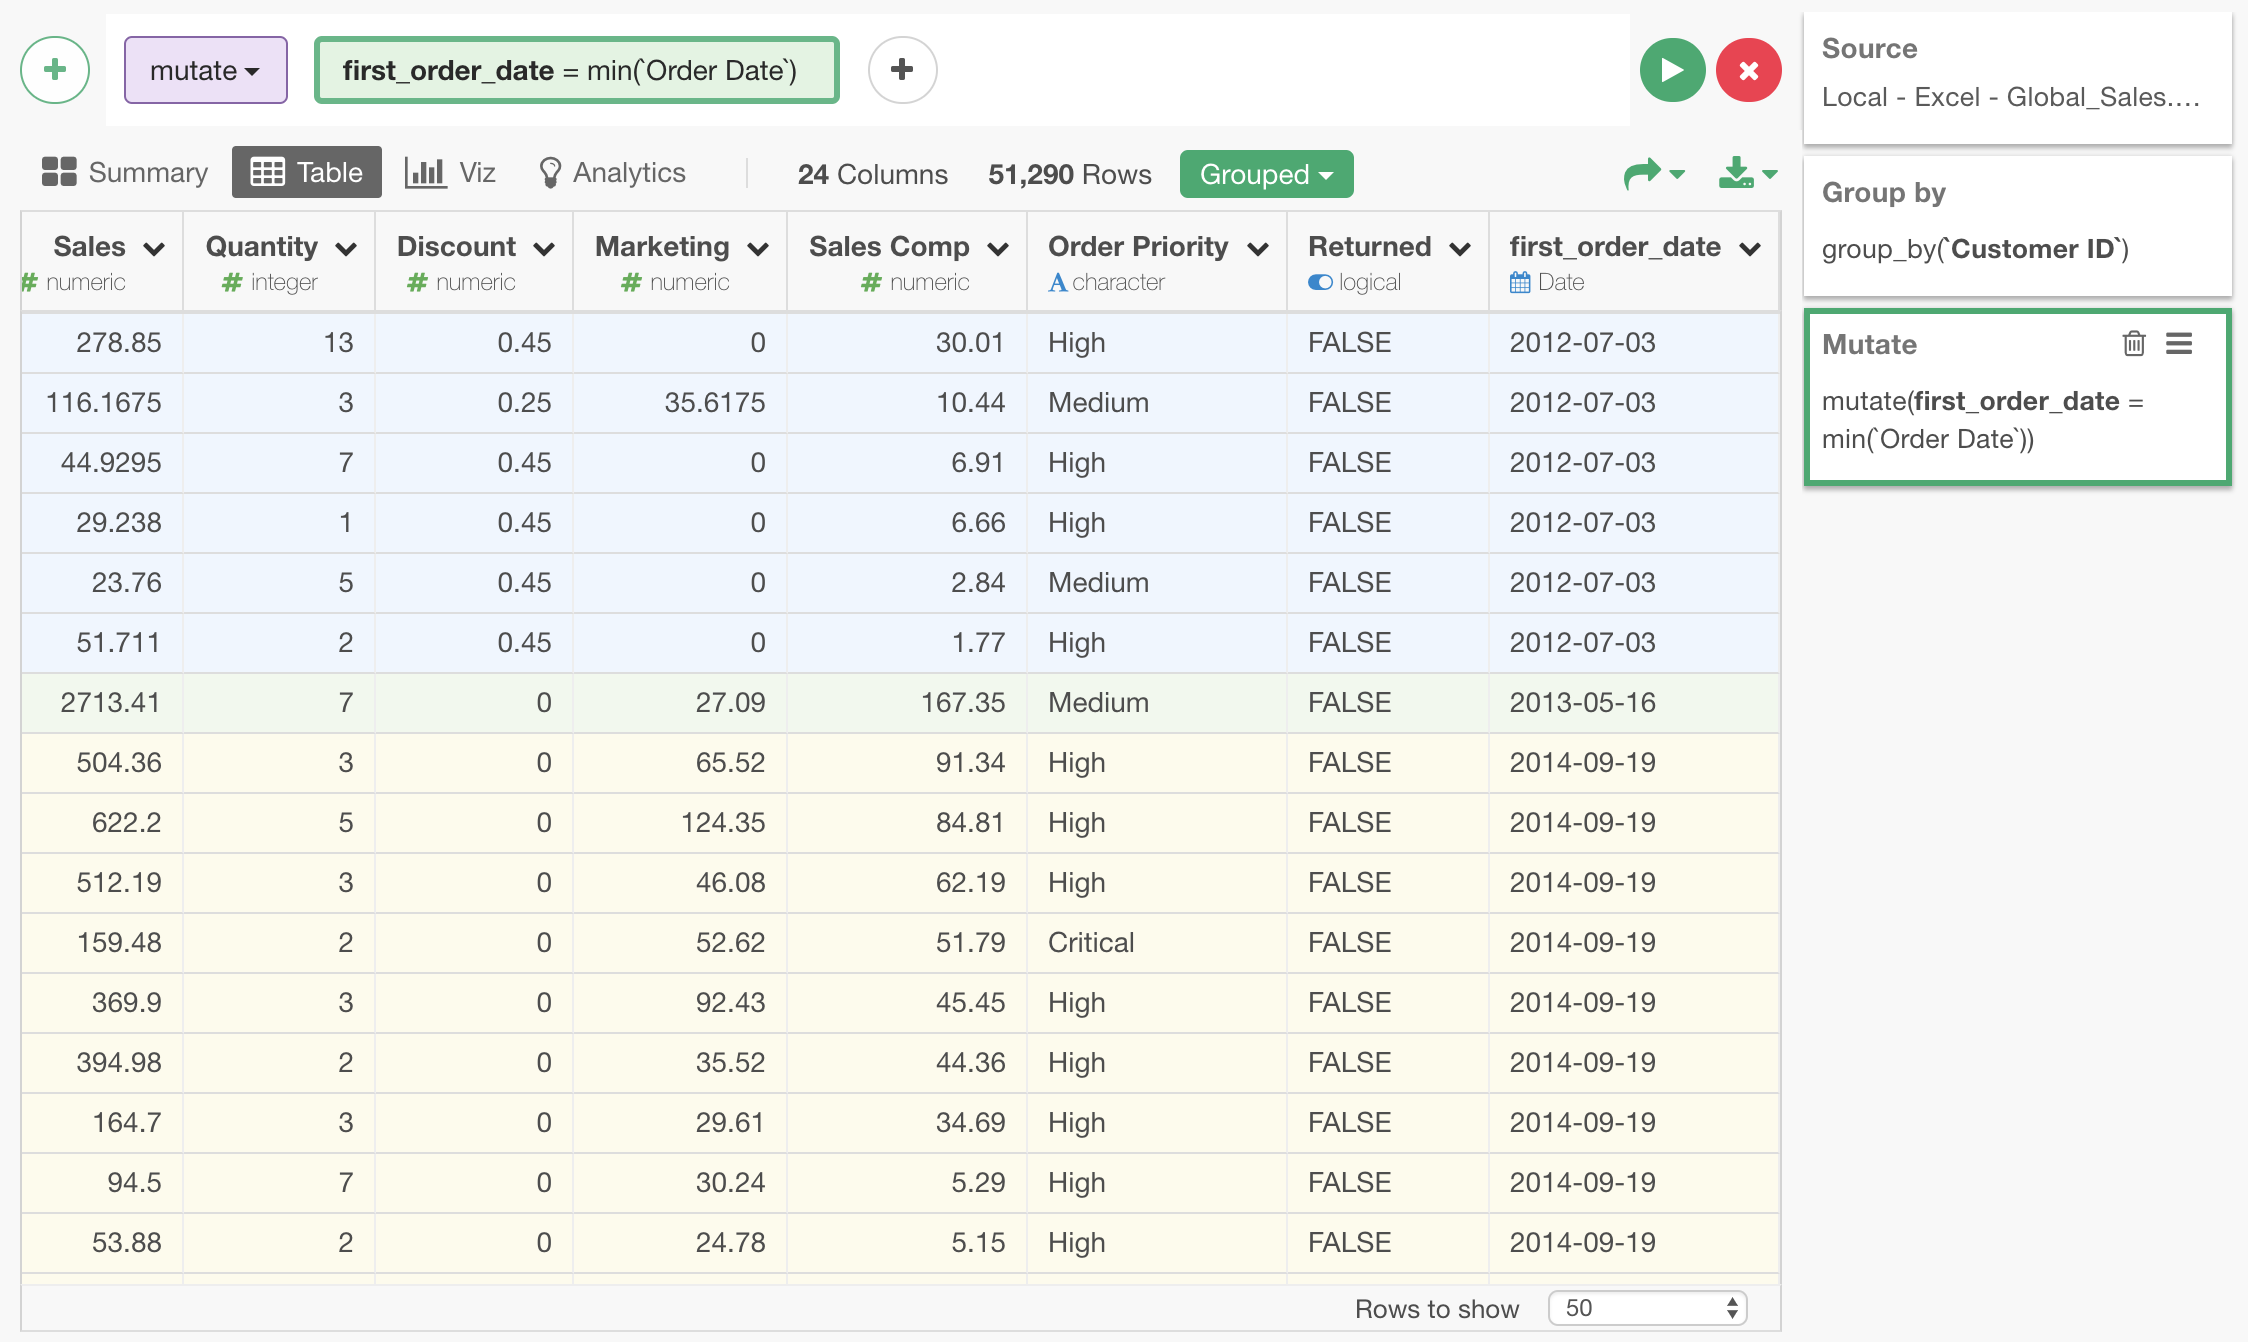The width and height of the screenshot is (2248, 1342).
Task: Switch to the Viz tab
Action: coord(451,172)
